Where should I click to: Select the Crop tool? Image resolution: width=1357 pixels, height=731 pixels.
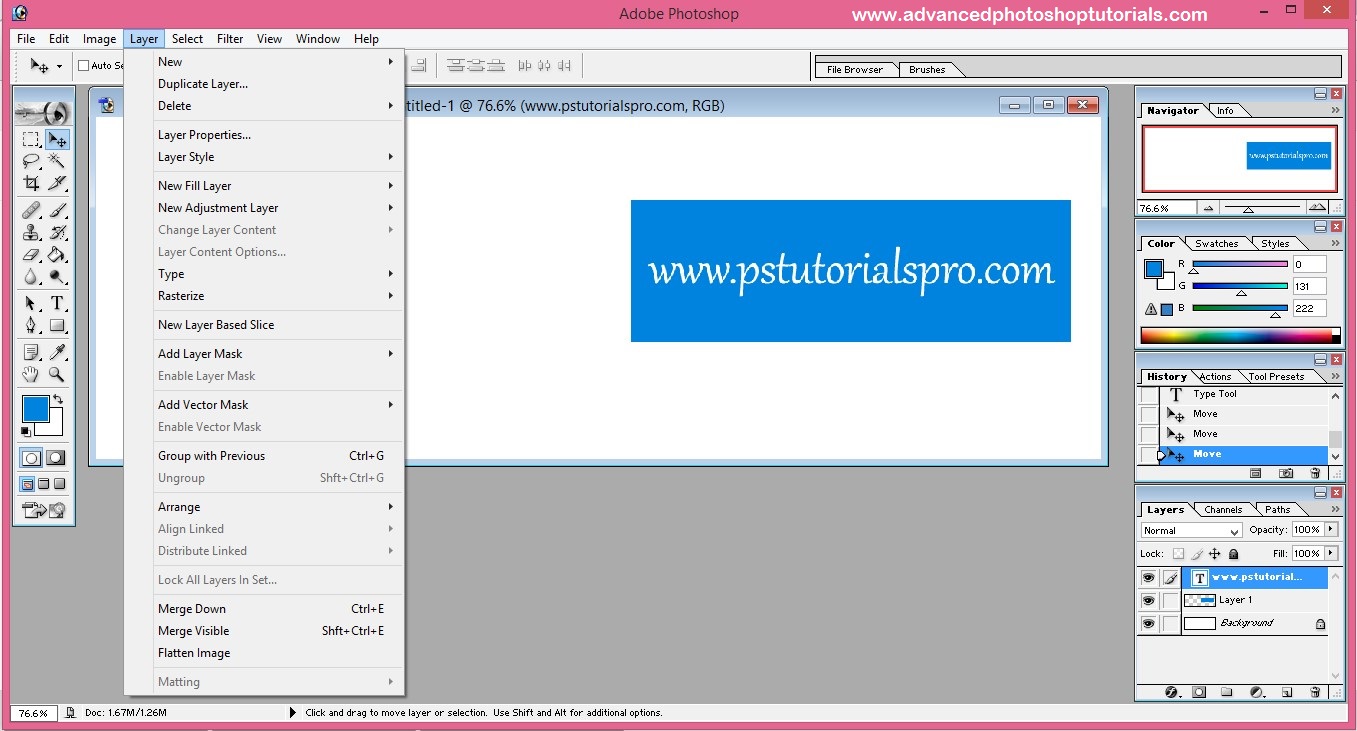pos(31,184)
